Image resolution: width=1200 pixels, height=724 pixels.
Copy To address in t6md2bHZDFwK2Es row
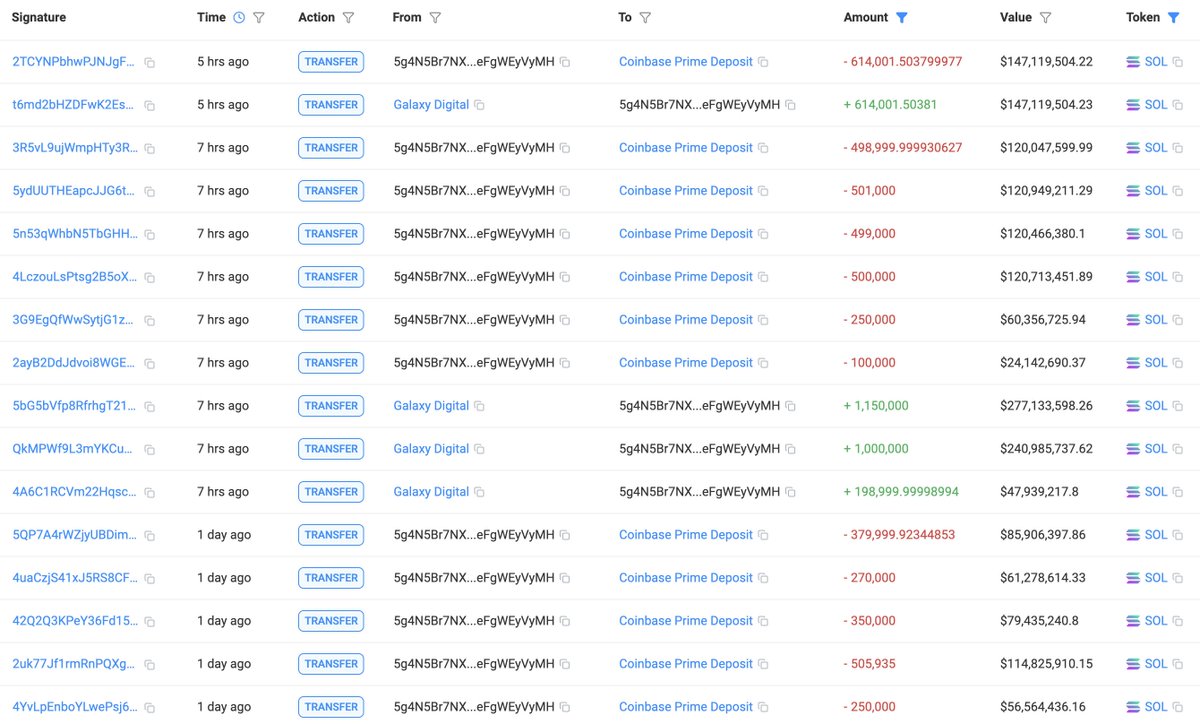790,105
